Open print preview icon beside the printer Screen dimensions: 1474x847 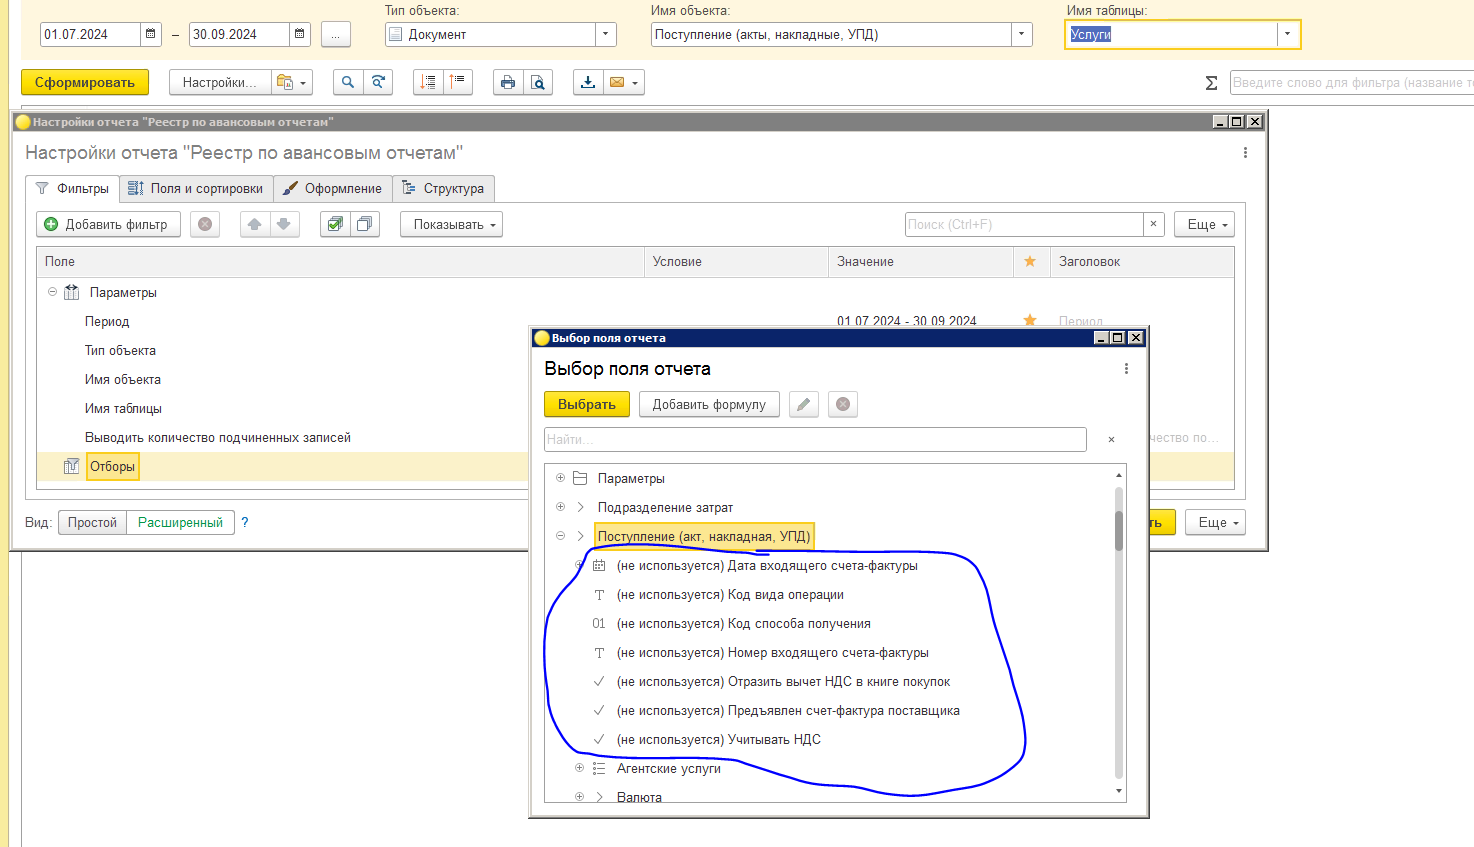click(538, 82)
